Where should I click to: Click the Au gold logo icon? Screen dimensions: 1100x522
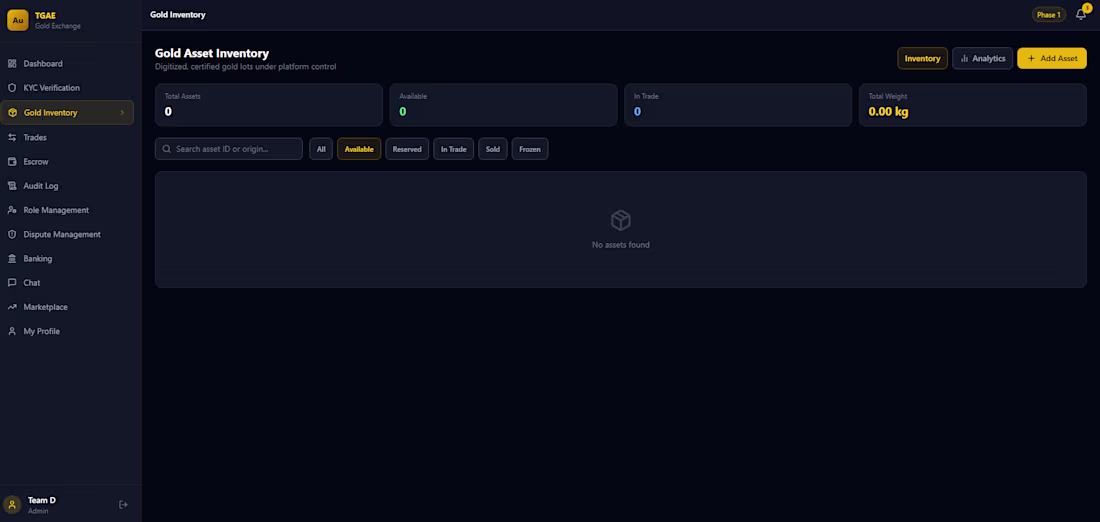[x=18, y=20]
